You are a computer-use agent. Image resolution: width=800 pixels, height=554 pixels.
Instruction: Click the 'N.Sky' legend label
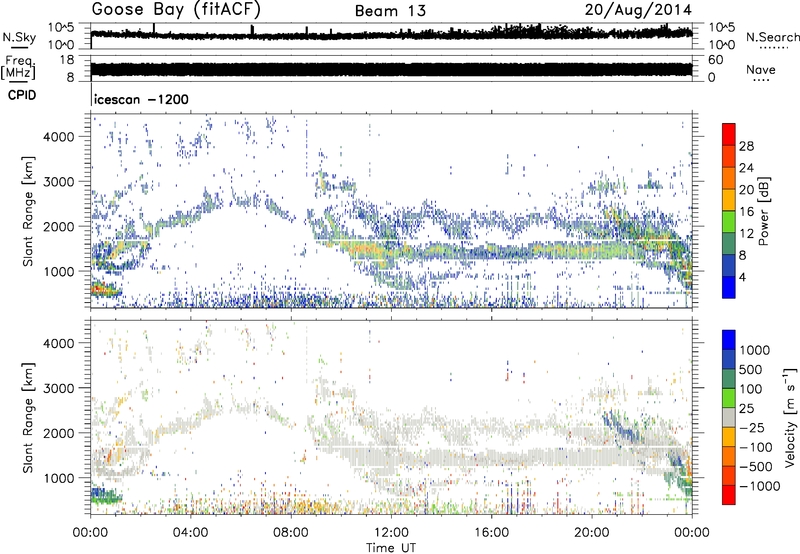[x=19, y=37]
